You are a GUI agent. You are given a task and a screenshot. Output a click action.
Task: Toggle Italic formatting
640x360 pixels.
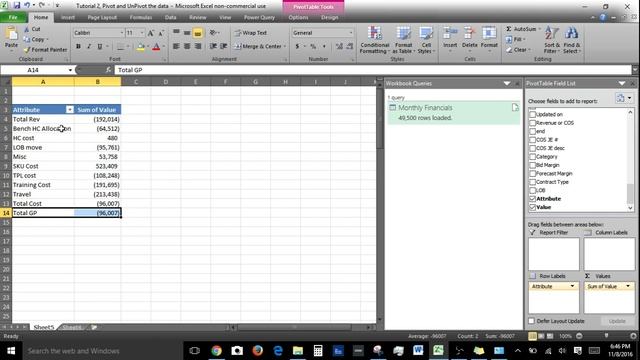coord(89,47)
